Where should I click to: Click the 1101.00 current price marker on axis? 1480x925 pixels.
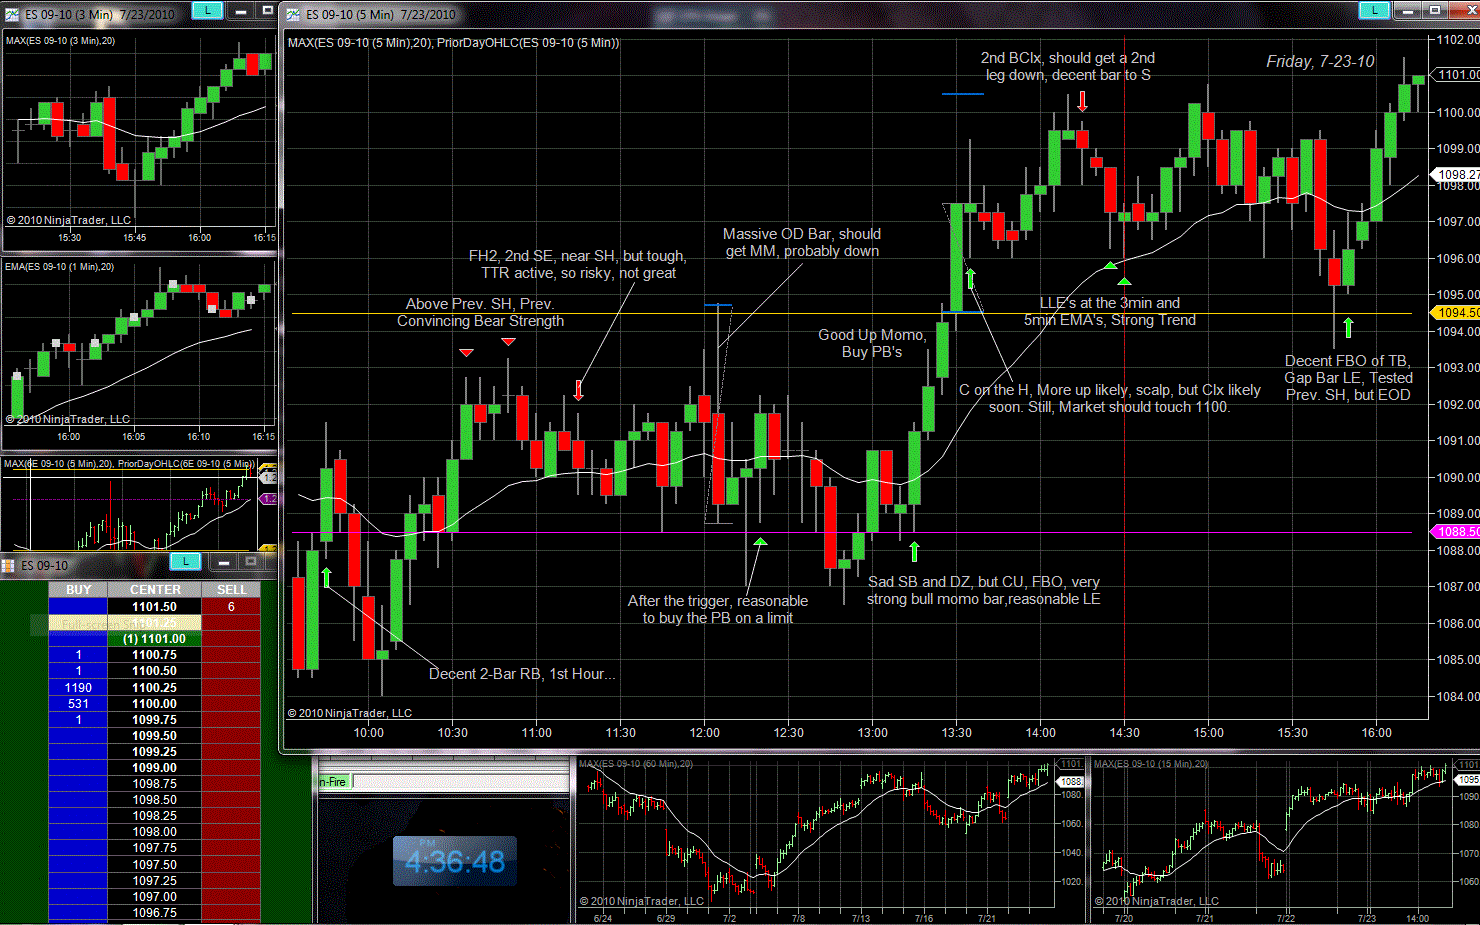pos(1457,75)
